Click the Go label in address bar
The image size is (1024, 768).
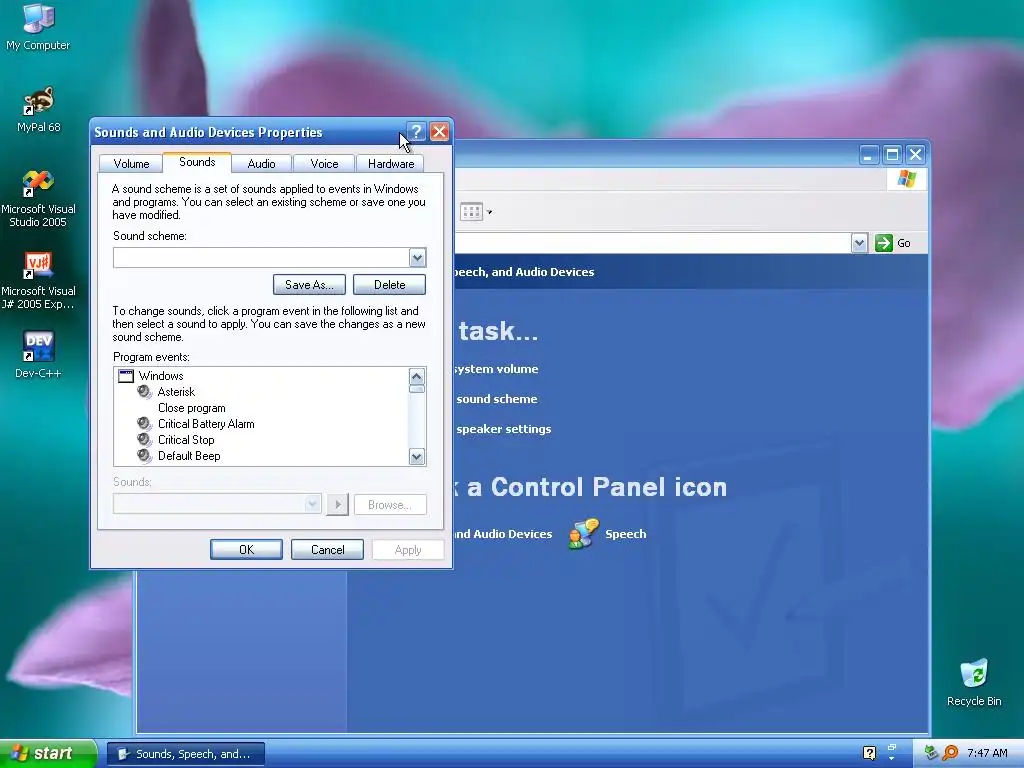(x=904, y=243)
